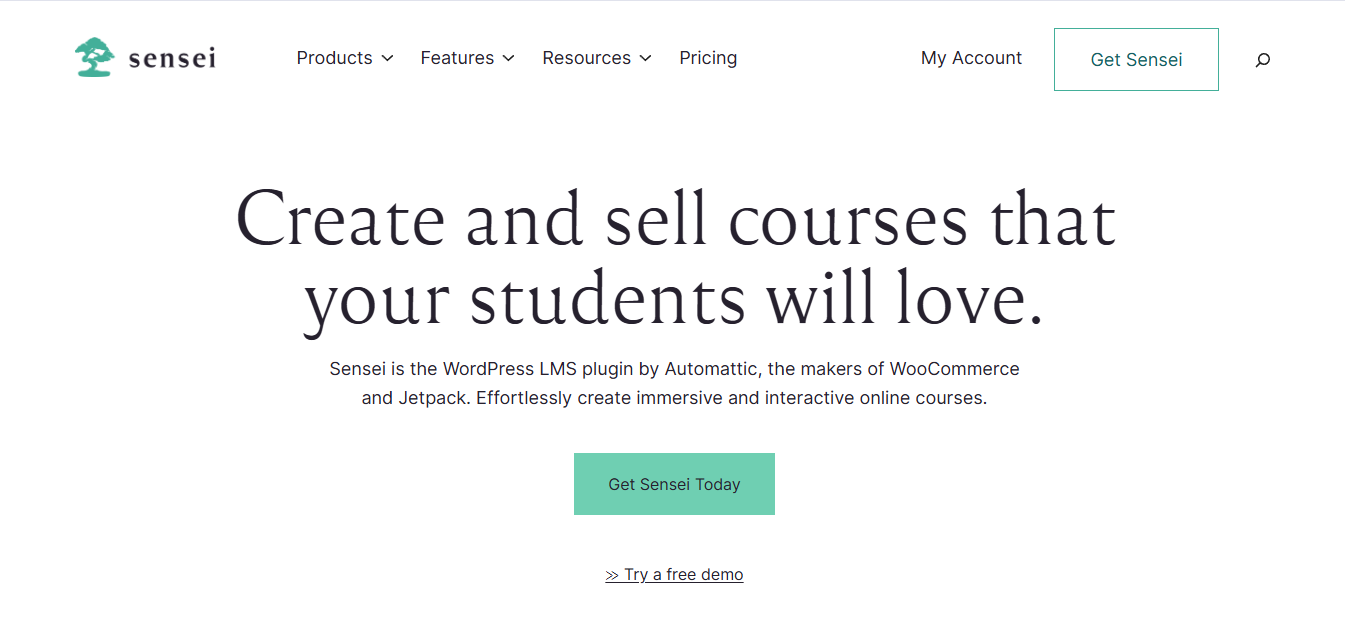Open the search magnifier icon
Image resolution: width=1345 pixels, height=641 pixels.
click(x=1262, y=60)
